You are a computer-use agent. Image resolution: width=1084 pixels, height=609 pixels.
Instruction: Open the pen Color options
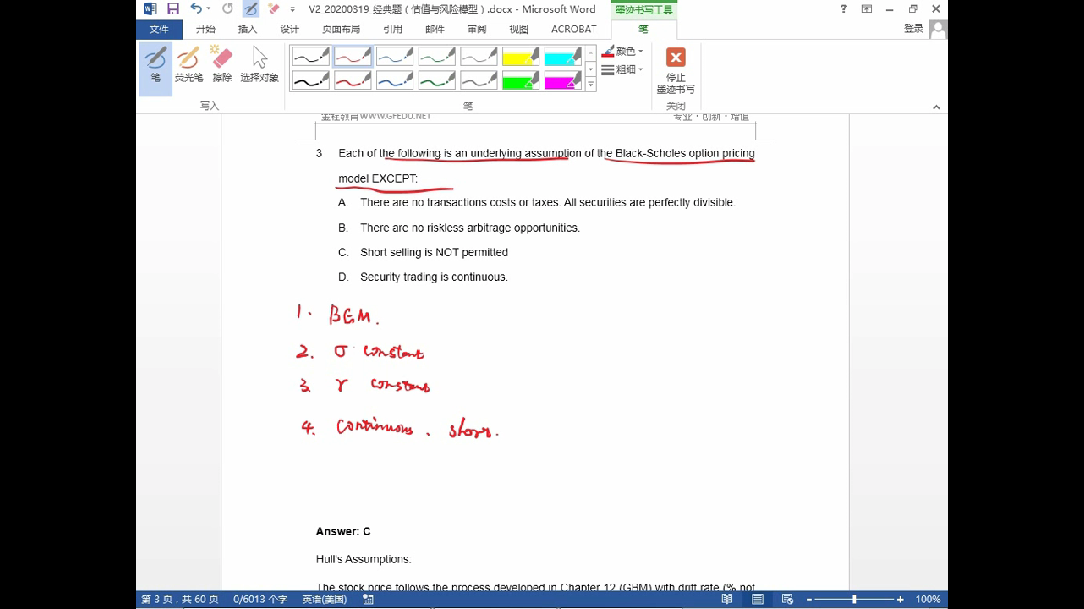[x=622, y=51]
